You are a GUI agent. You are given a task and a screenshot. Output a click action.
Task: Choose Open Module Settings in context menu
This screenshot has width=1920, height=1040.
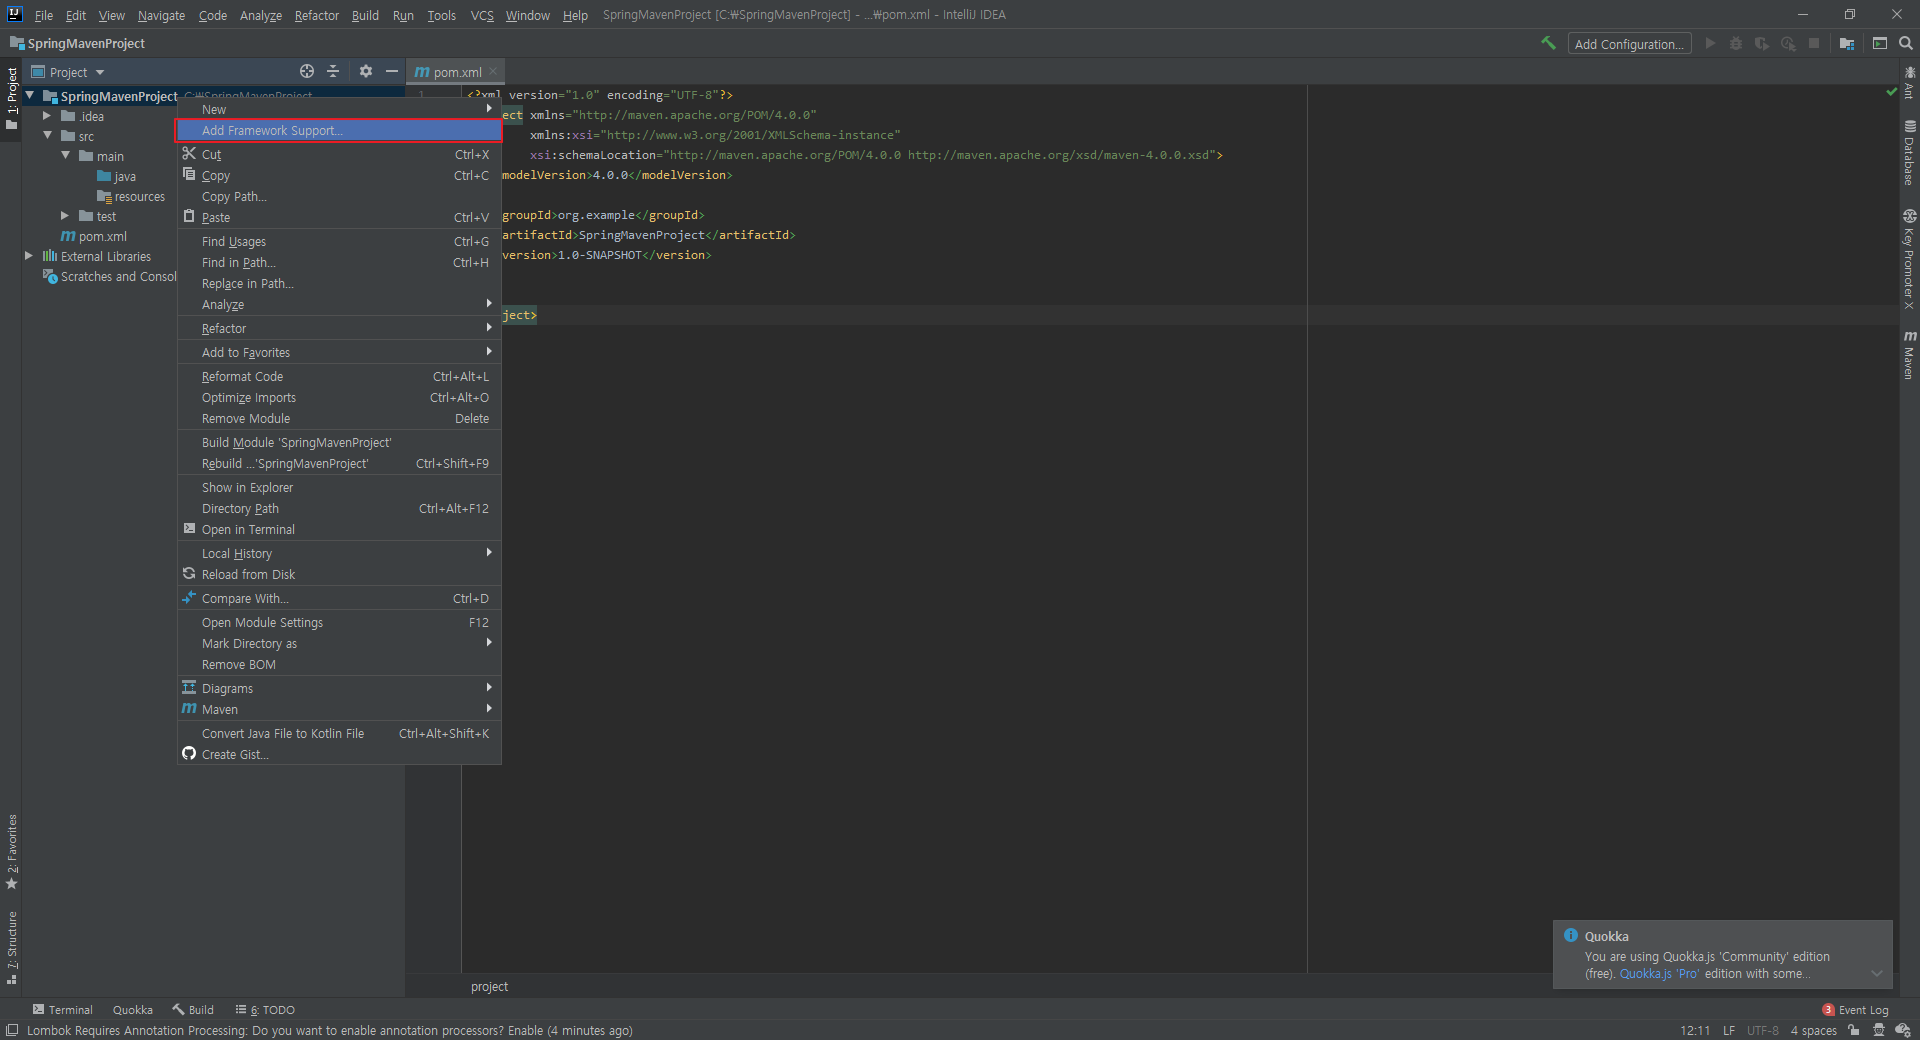[339, 623]
